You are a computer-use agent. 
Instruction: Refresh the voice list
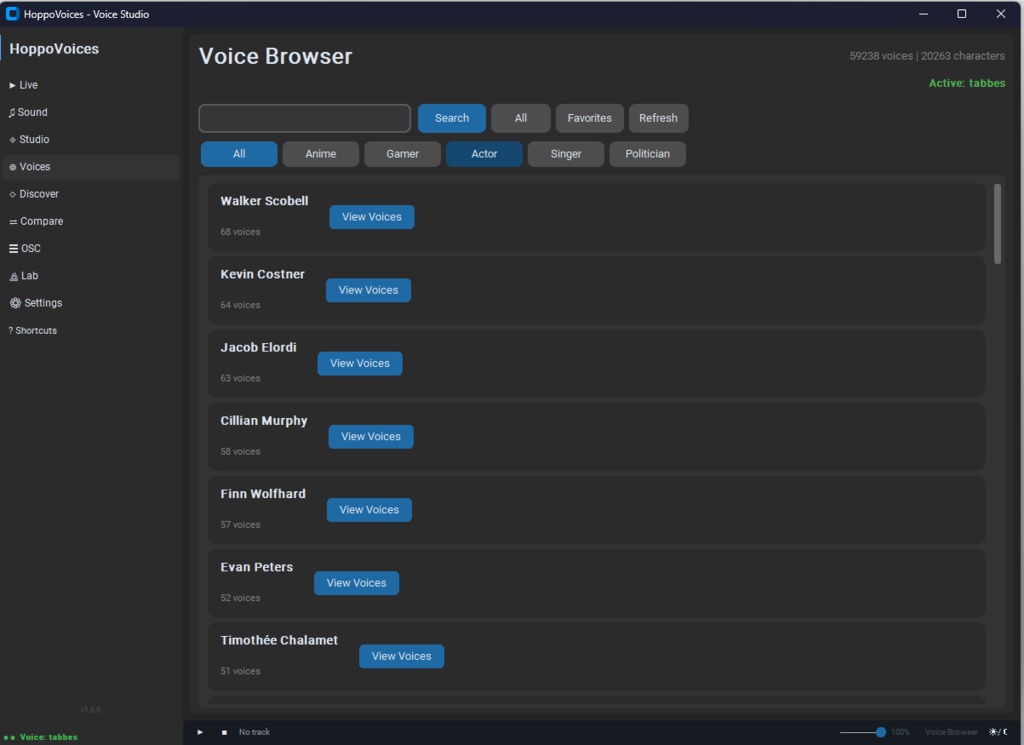(658, 118)
